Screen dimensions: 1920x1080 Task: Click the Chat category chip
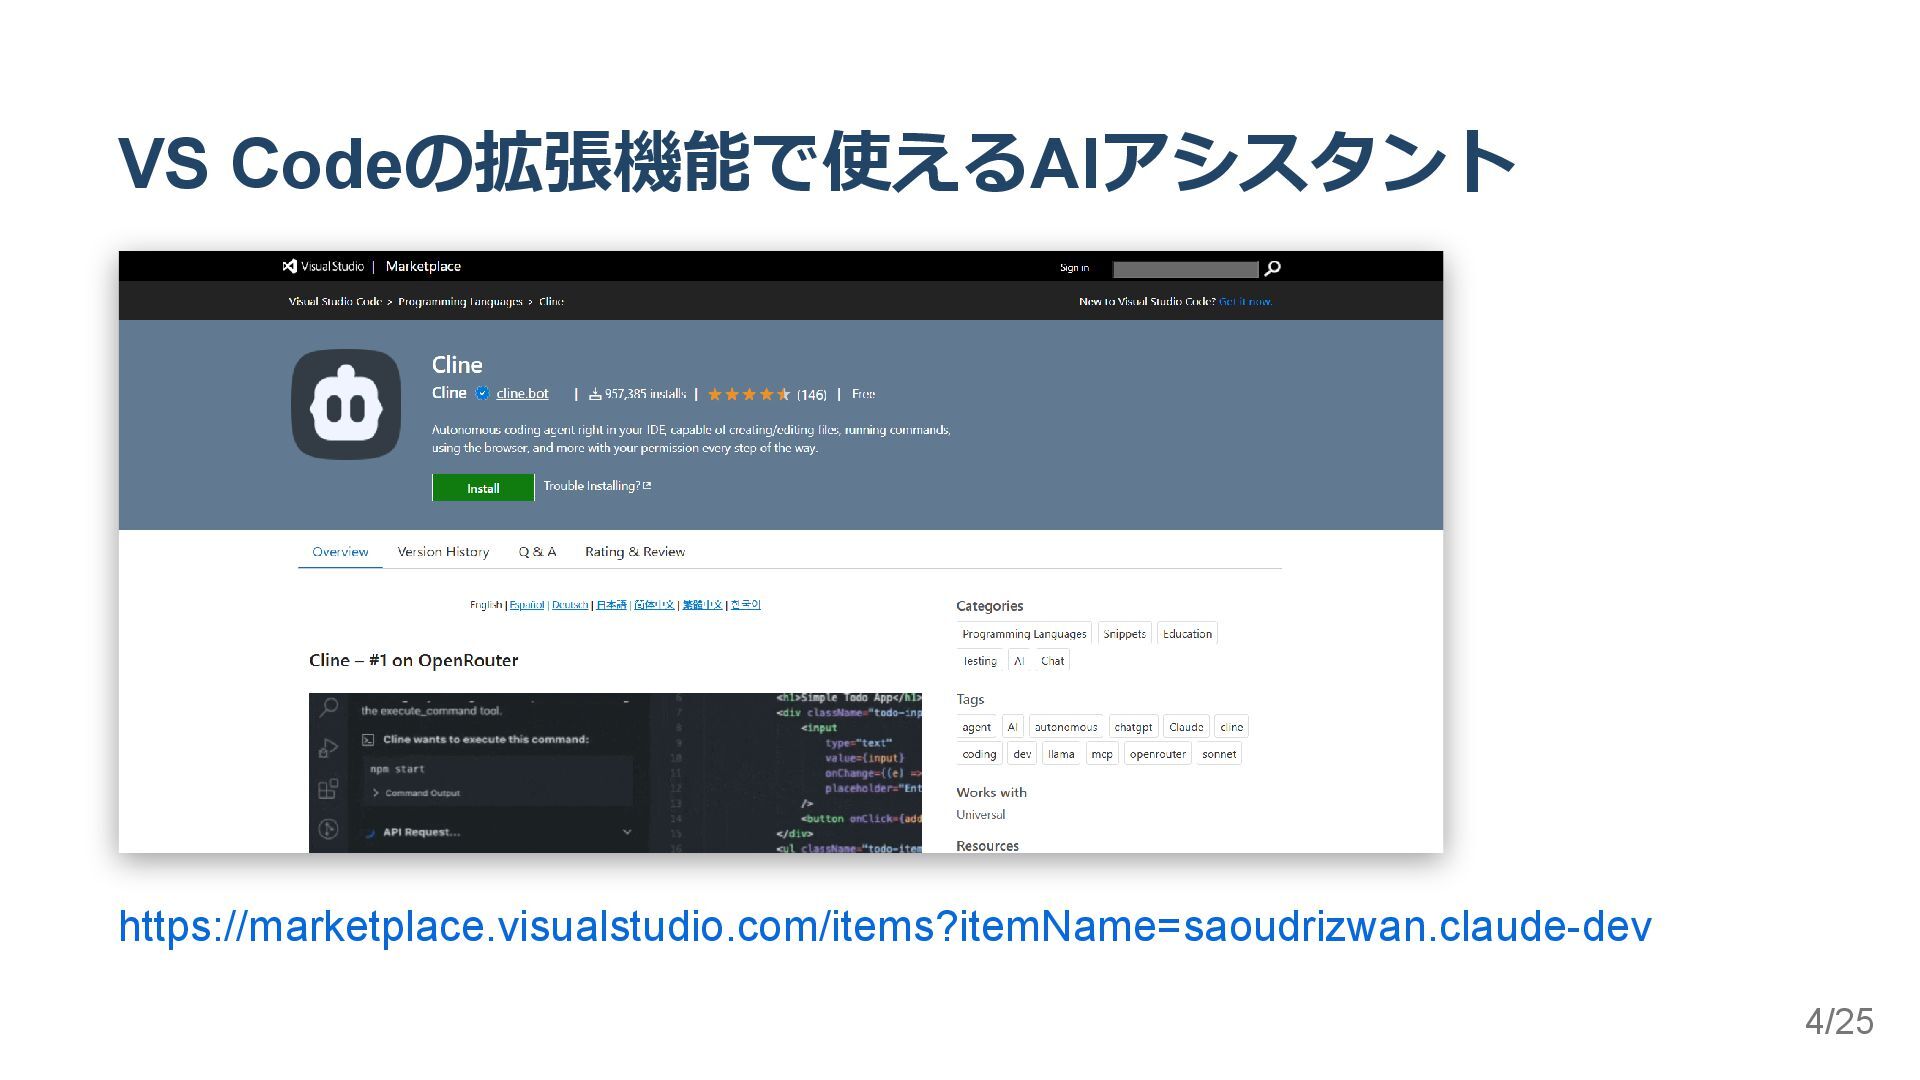pyautogui.click(x=1052, y=661)
